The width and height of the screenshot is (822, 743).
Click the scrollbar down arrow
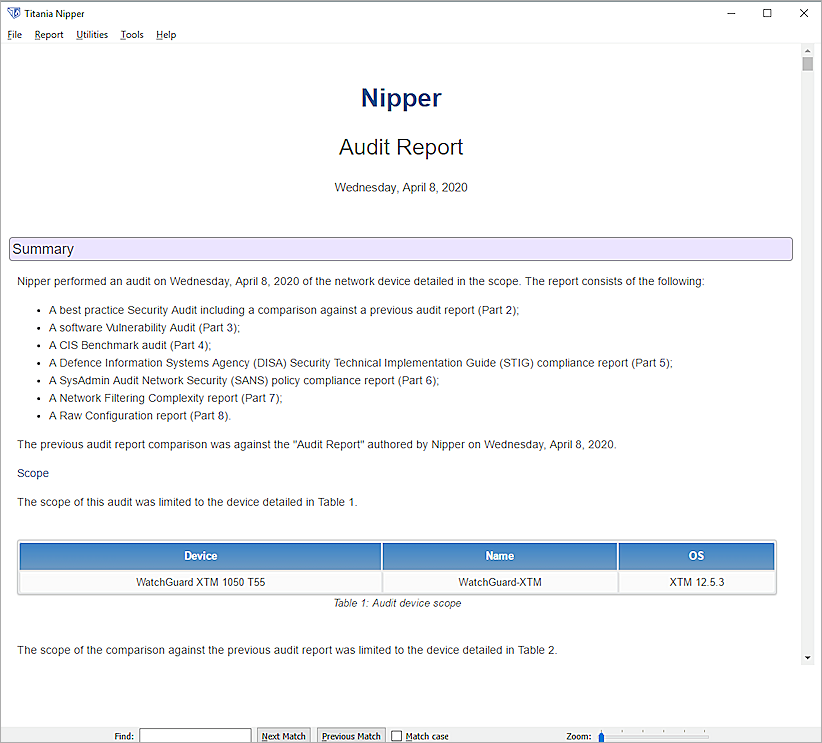coord(807,657)
